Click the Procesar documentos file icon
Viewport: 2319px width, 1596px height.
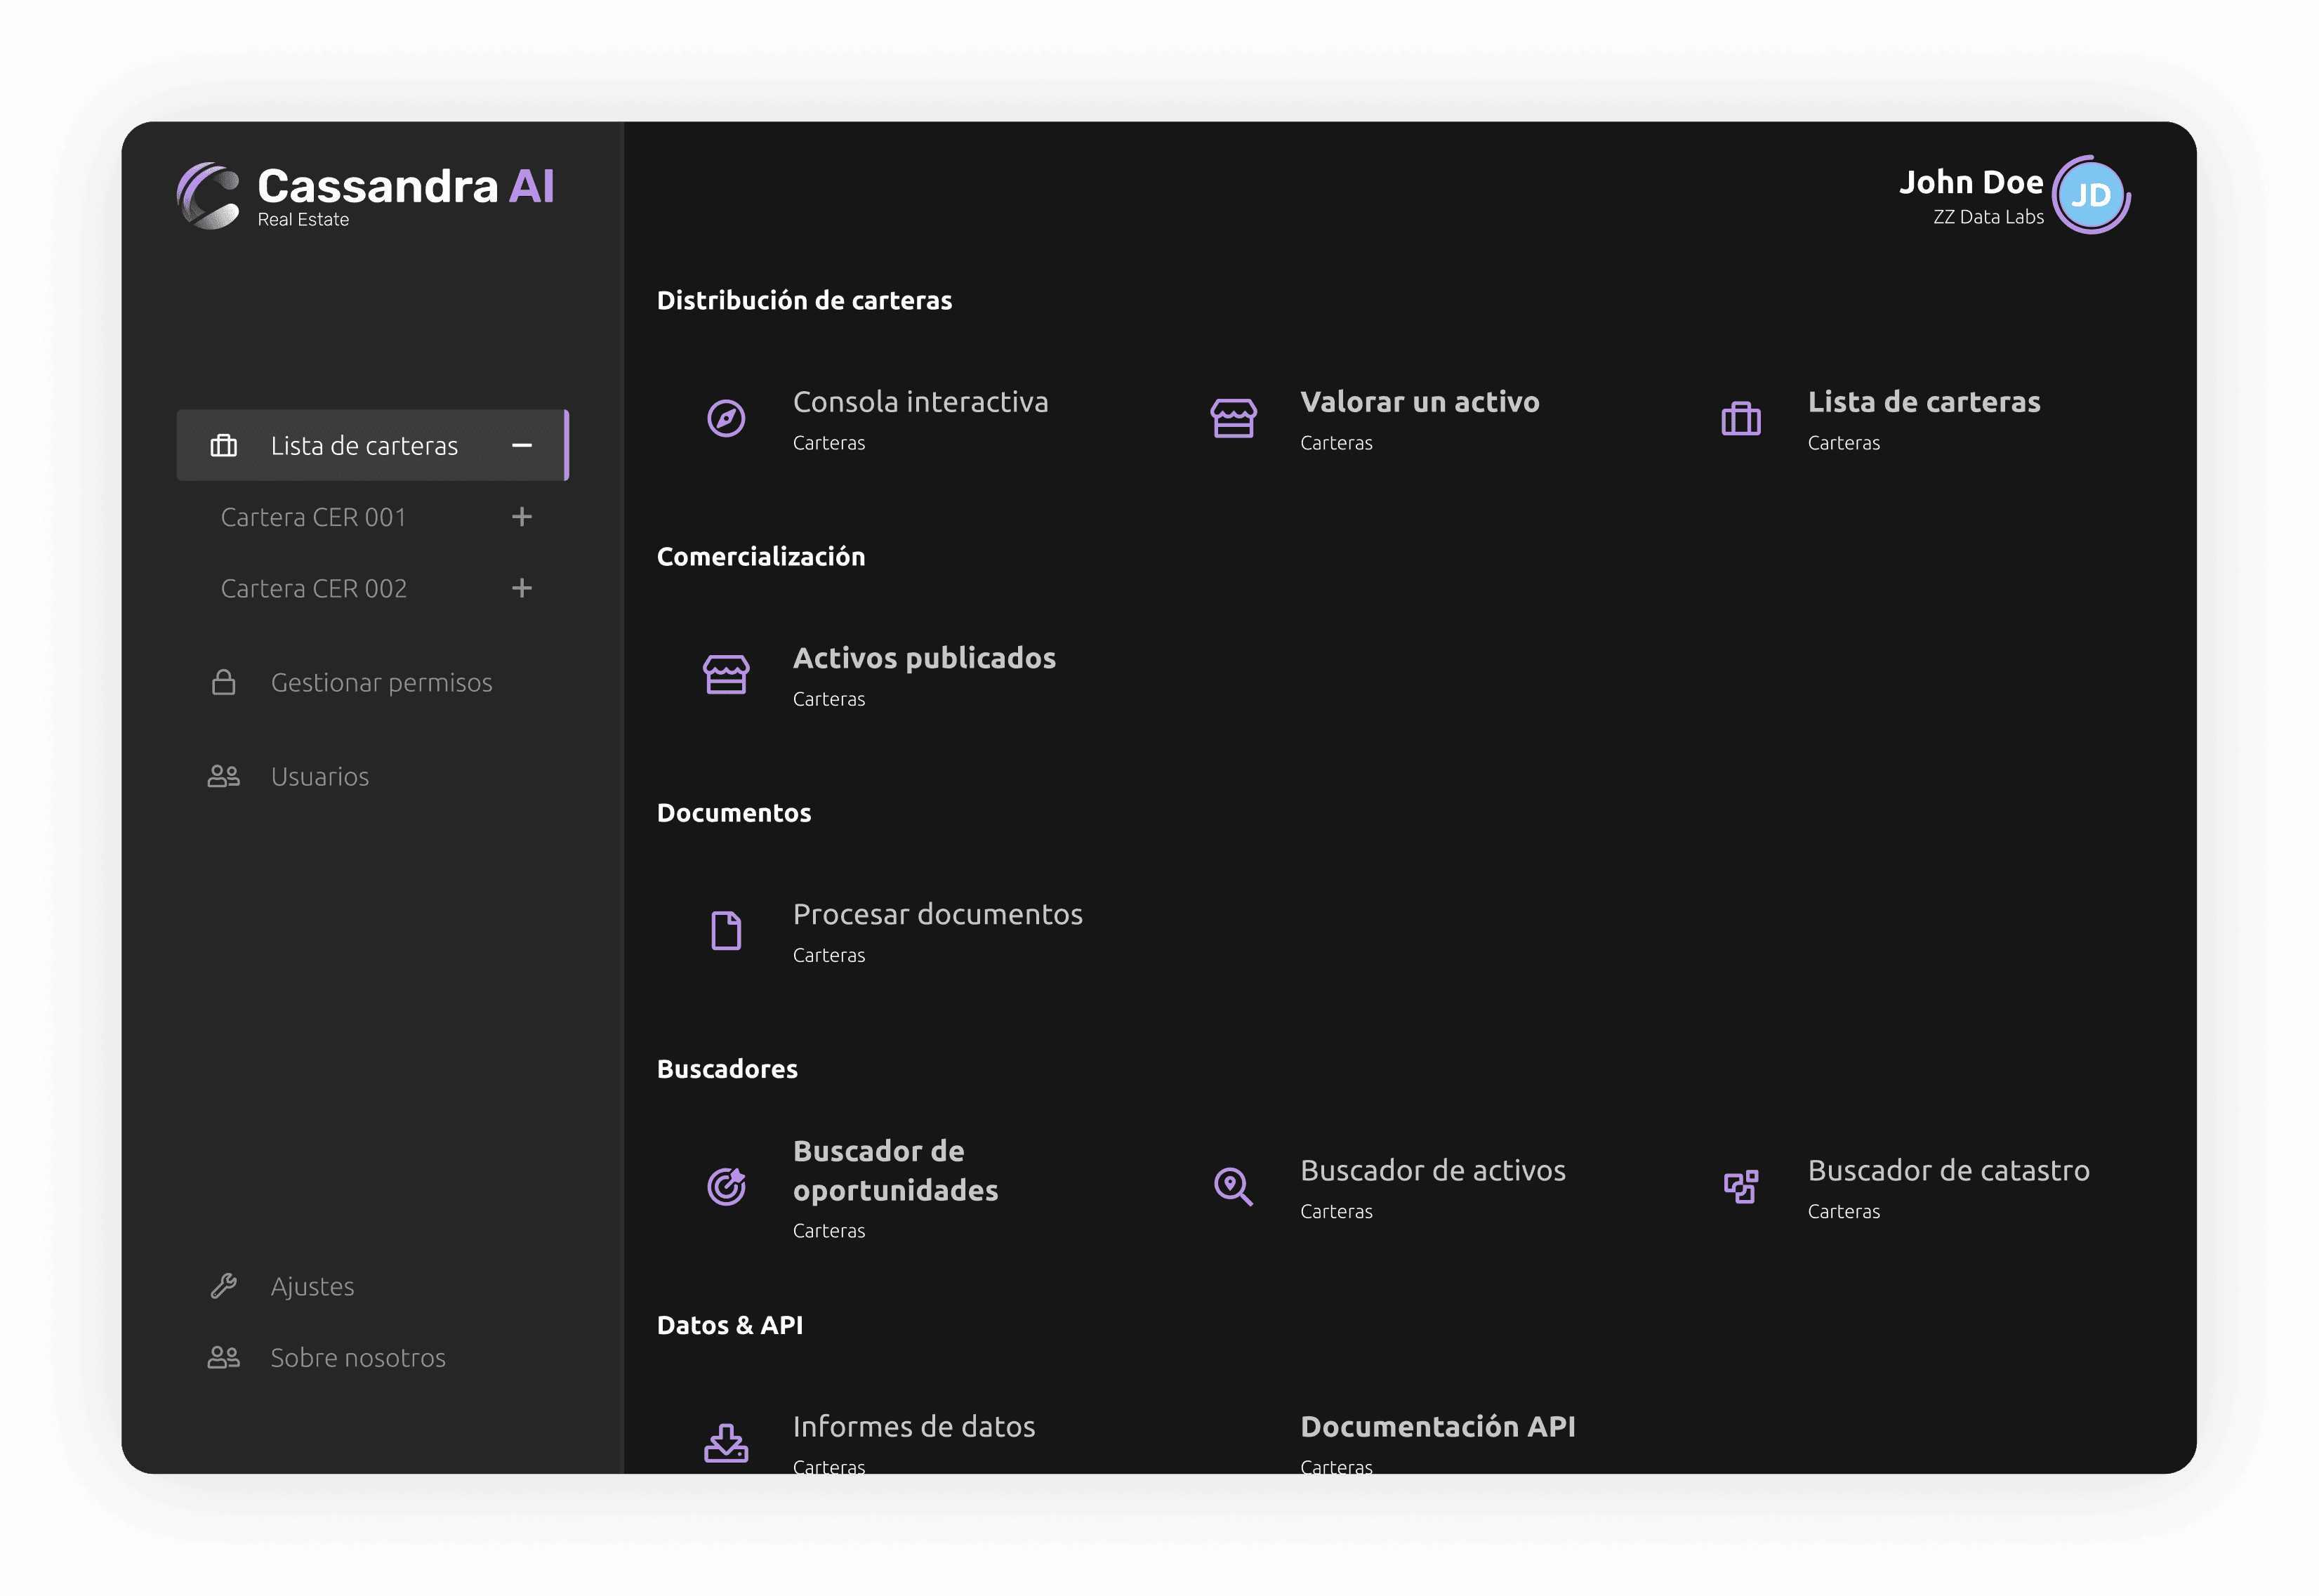click(726, 930)
